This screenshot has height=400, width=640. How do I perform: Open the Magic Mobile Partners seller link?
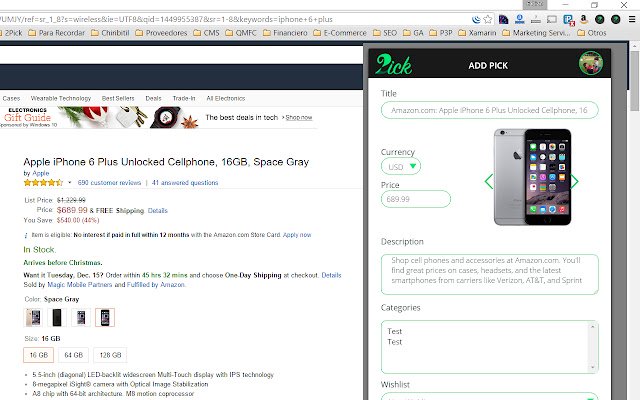click(80, 284)
